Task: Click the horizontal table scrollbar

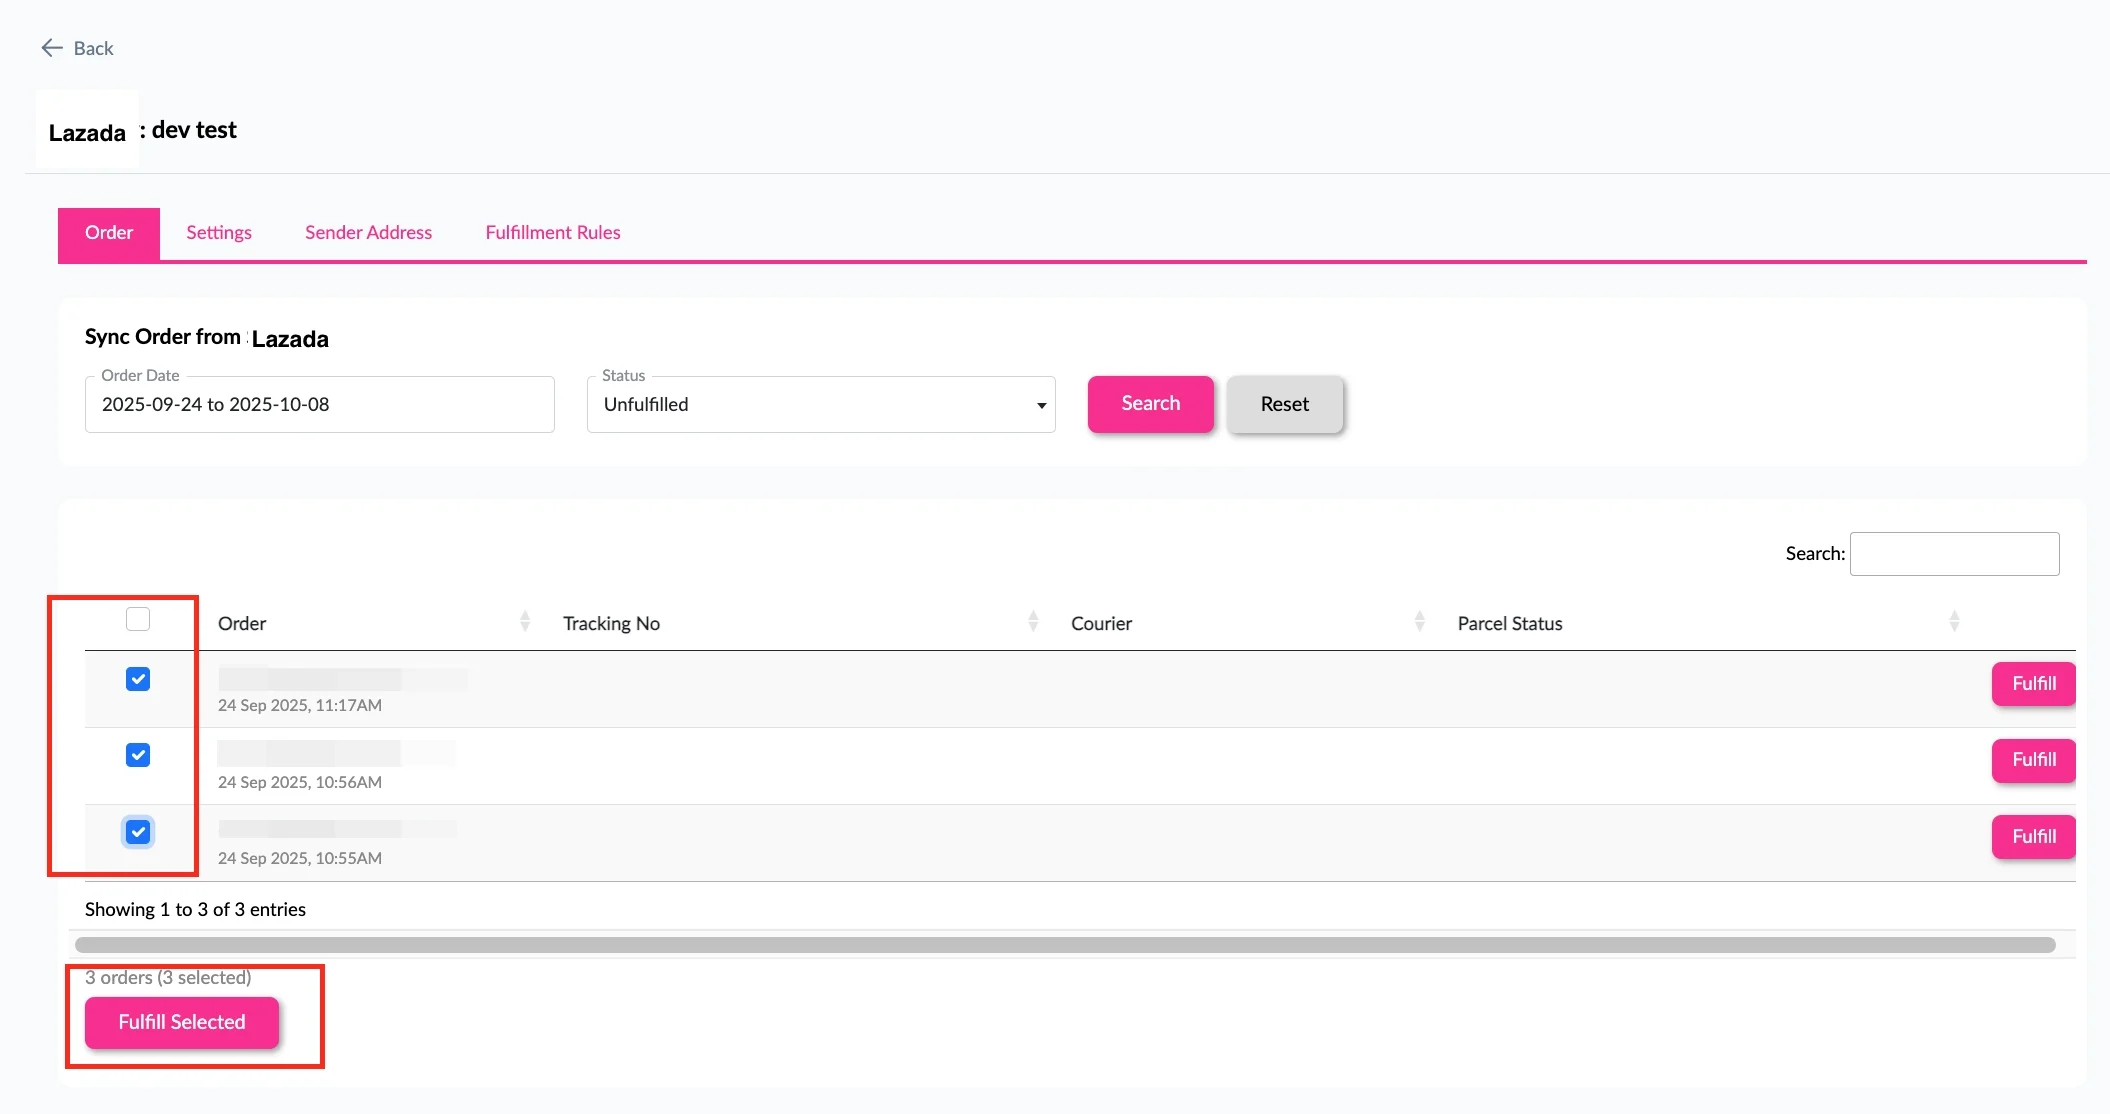Action: 1064,945
